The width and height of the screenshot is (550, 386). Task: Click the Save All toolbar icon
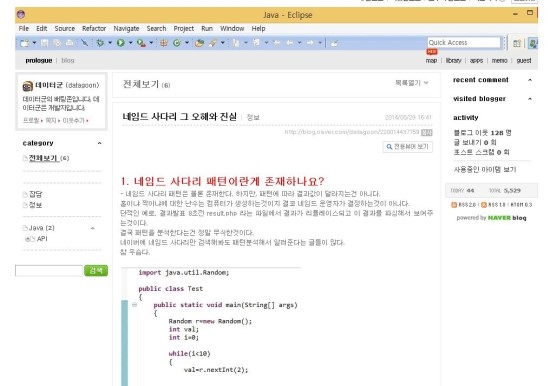tap(57, 43)
